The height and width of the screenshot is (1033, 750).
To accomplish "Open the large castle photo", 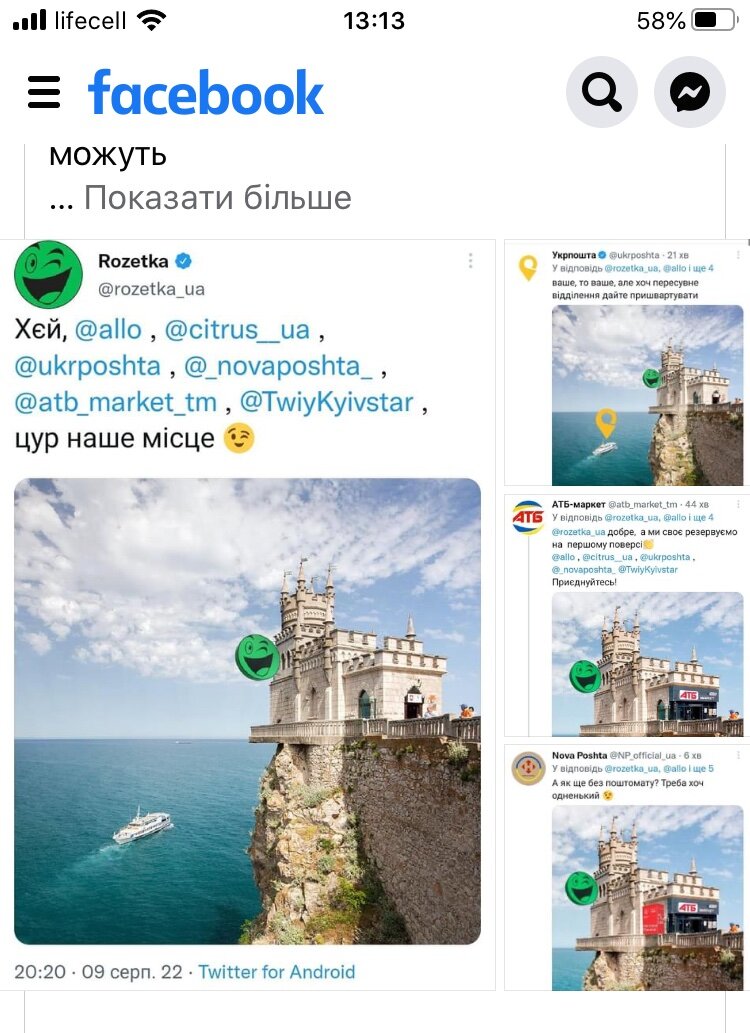I will (x=247, y=711).
